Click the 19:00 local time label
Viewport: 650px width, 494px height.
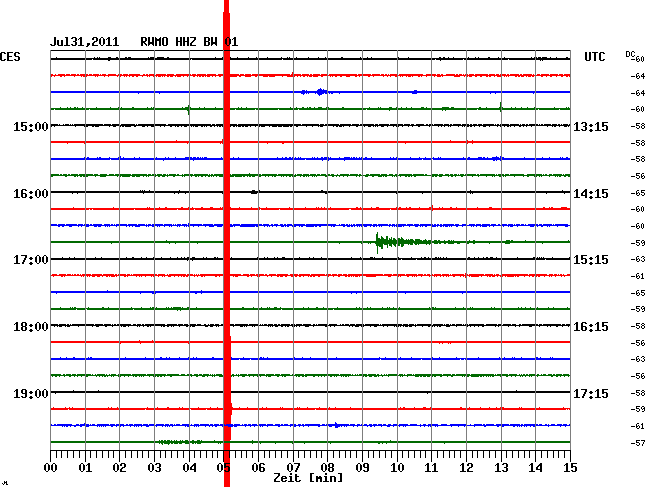31,393
